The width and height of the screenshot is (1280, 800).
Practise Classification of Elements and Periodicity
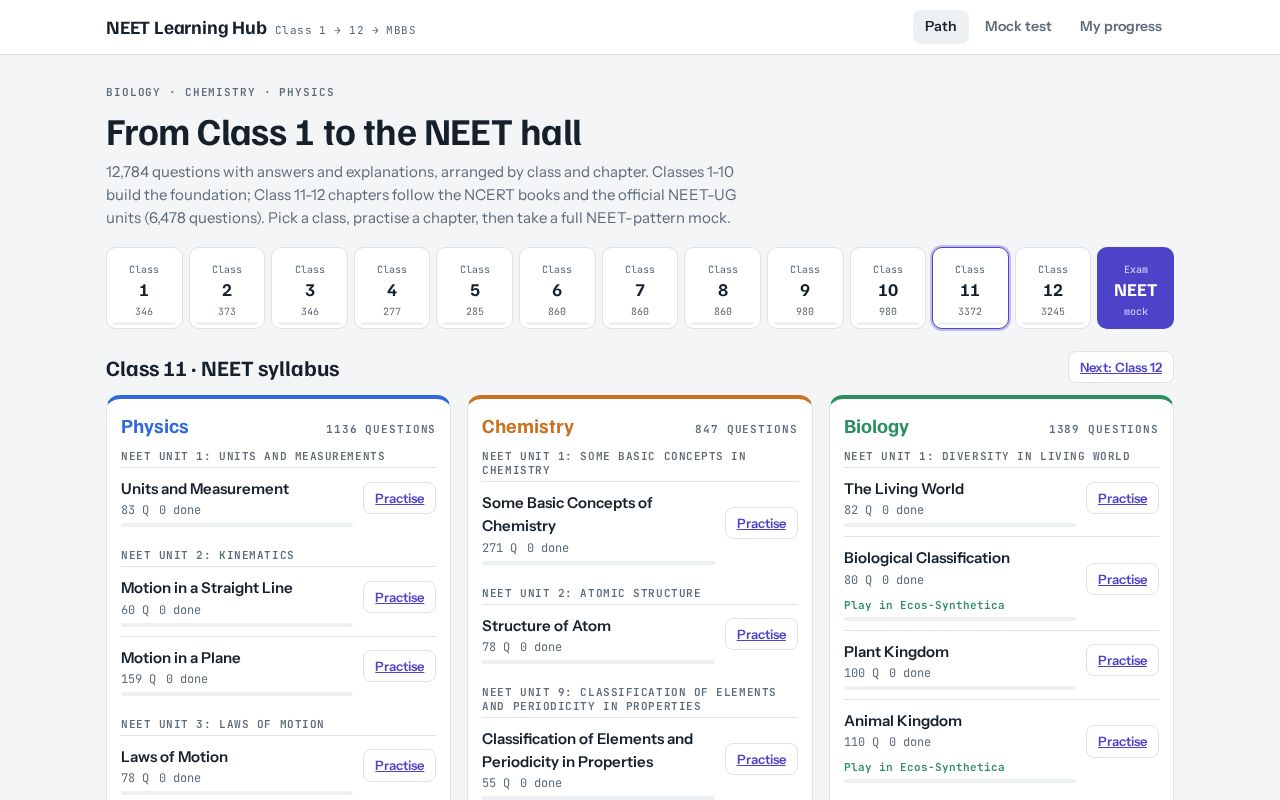761,759
